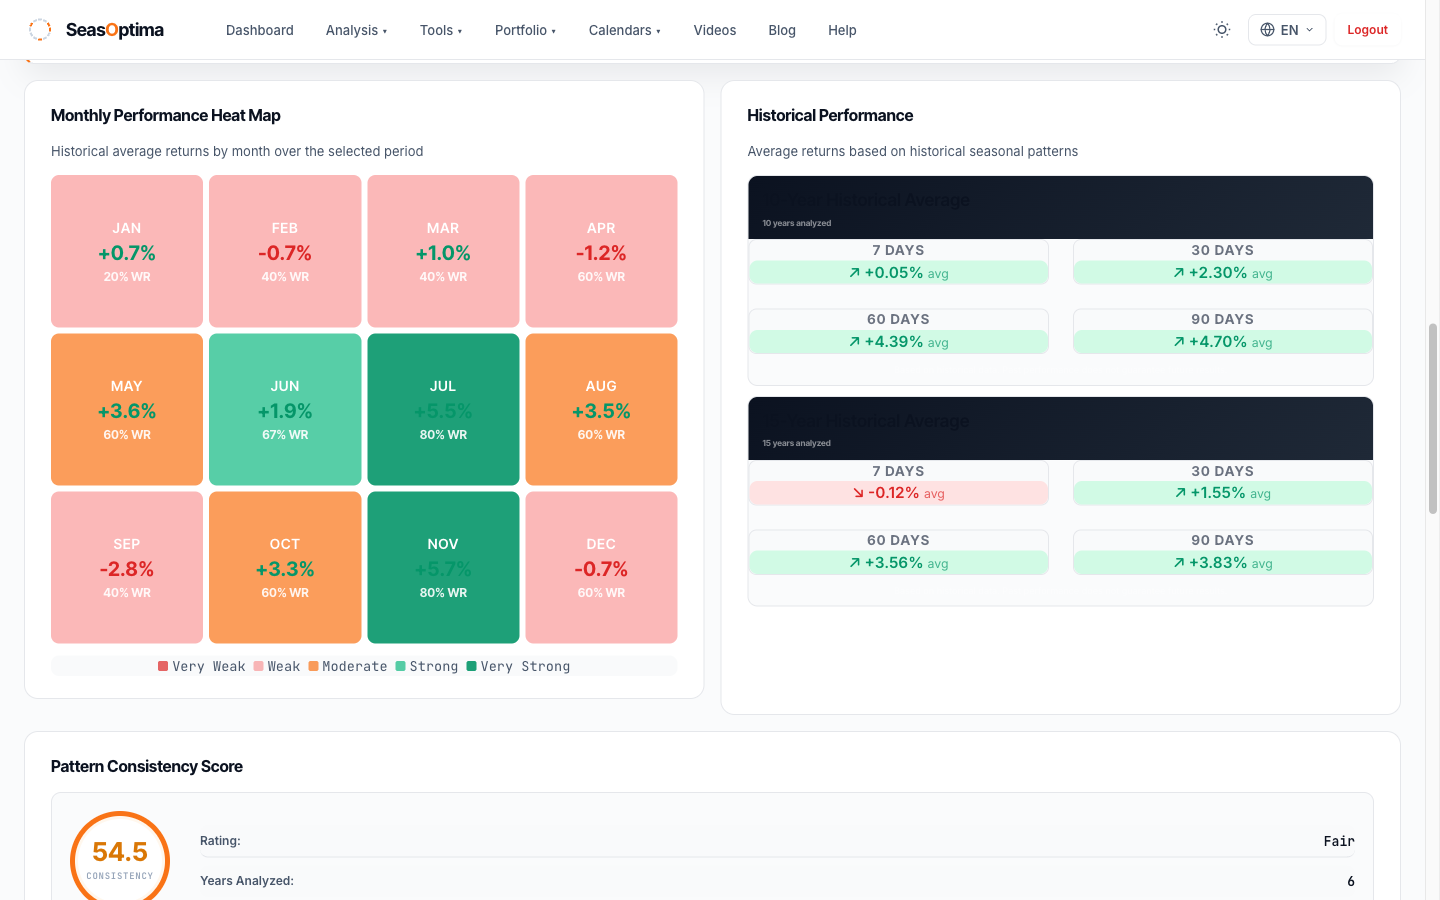Open the Videos page

(x=715, y=30)
